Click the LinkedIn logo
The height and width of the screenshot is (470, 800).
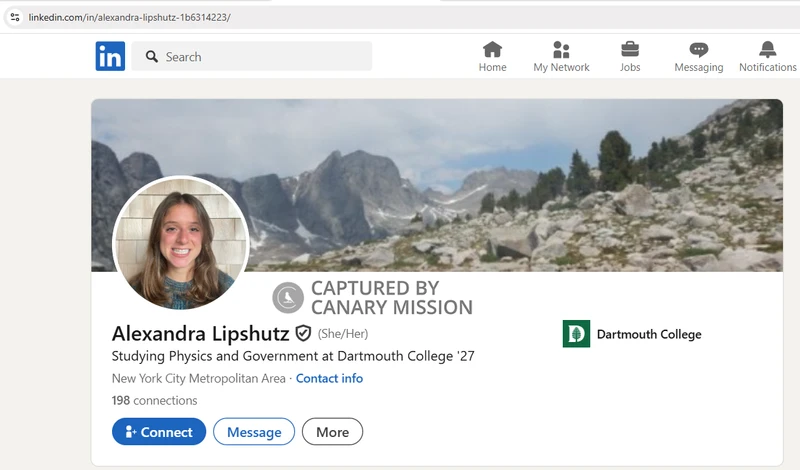pos(110,57)
